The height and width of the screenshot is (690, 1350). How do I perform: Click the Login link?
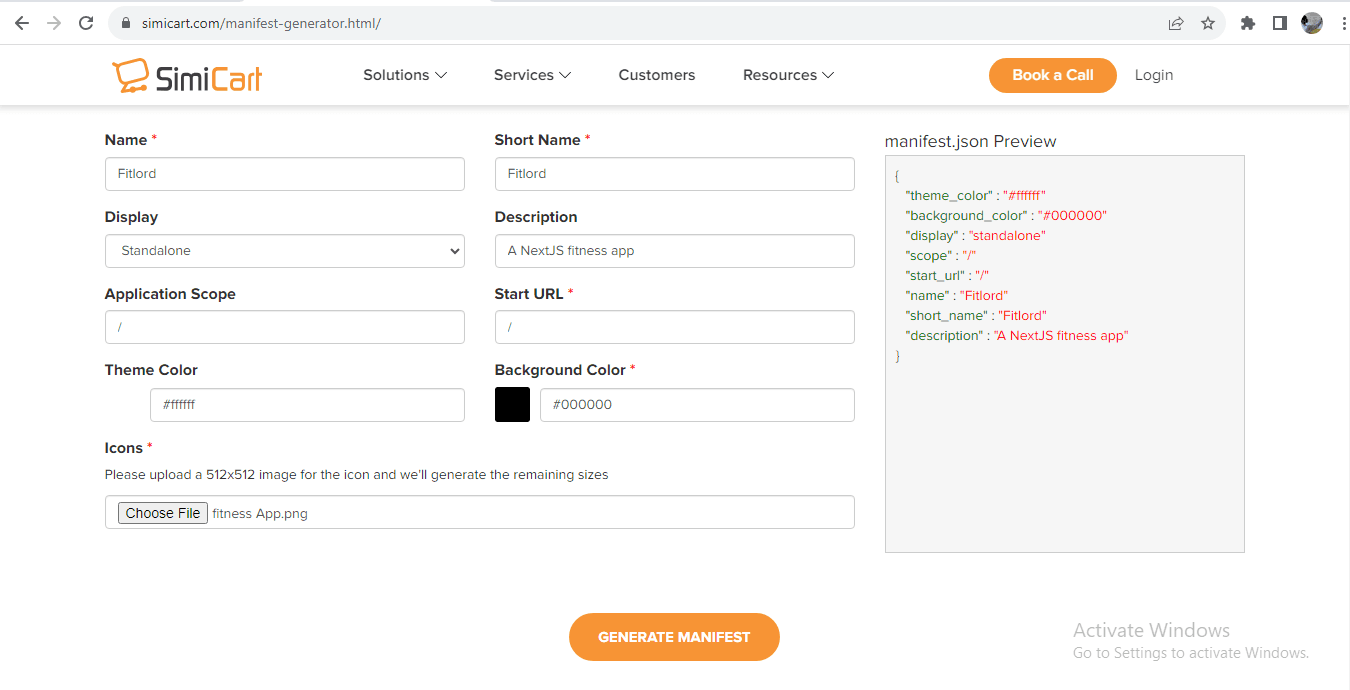(1153, 75)
